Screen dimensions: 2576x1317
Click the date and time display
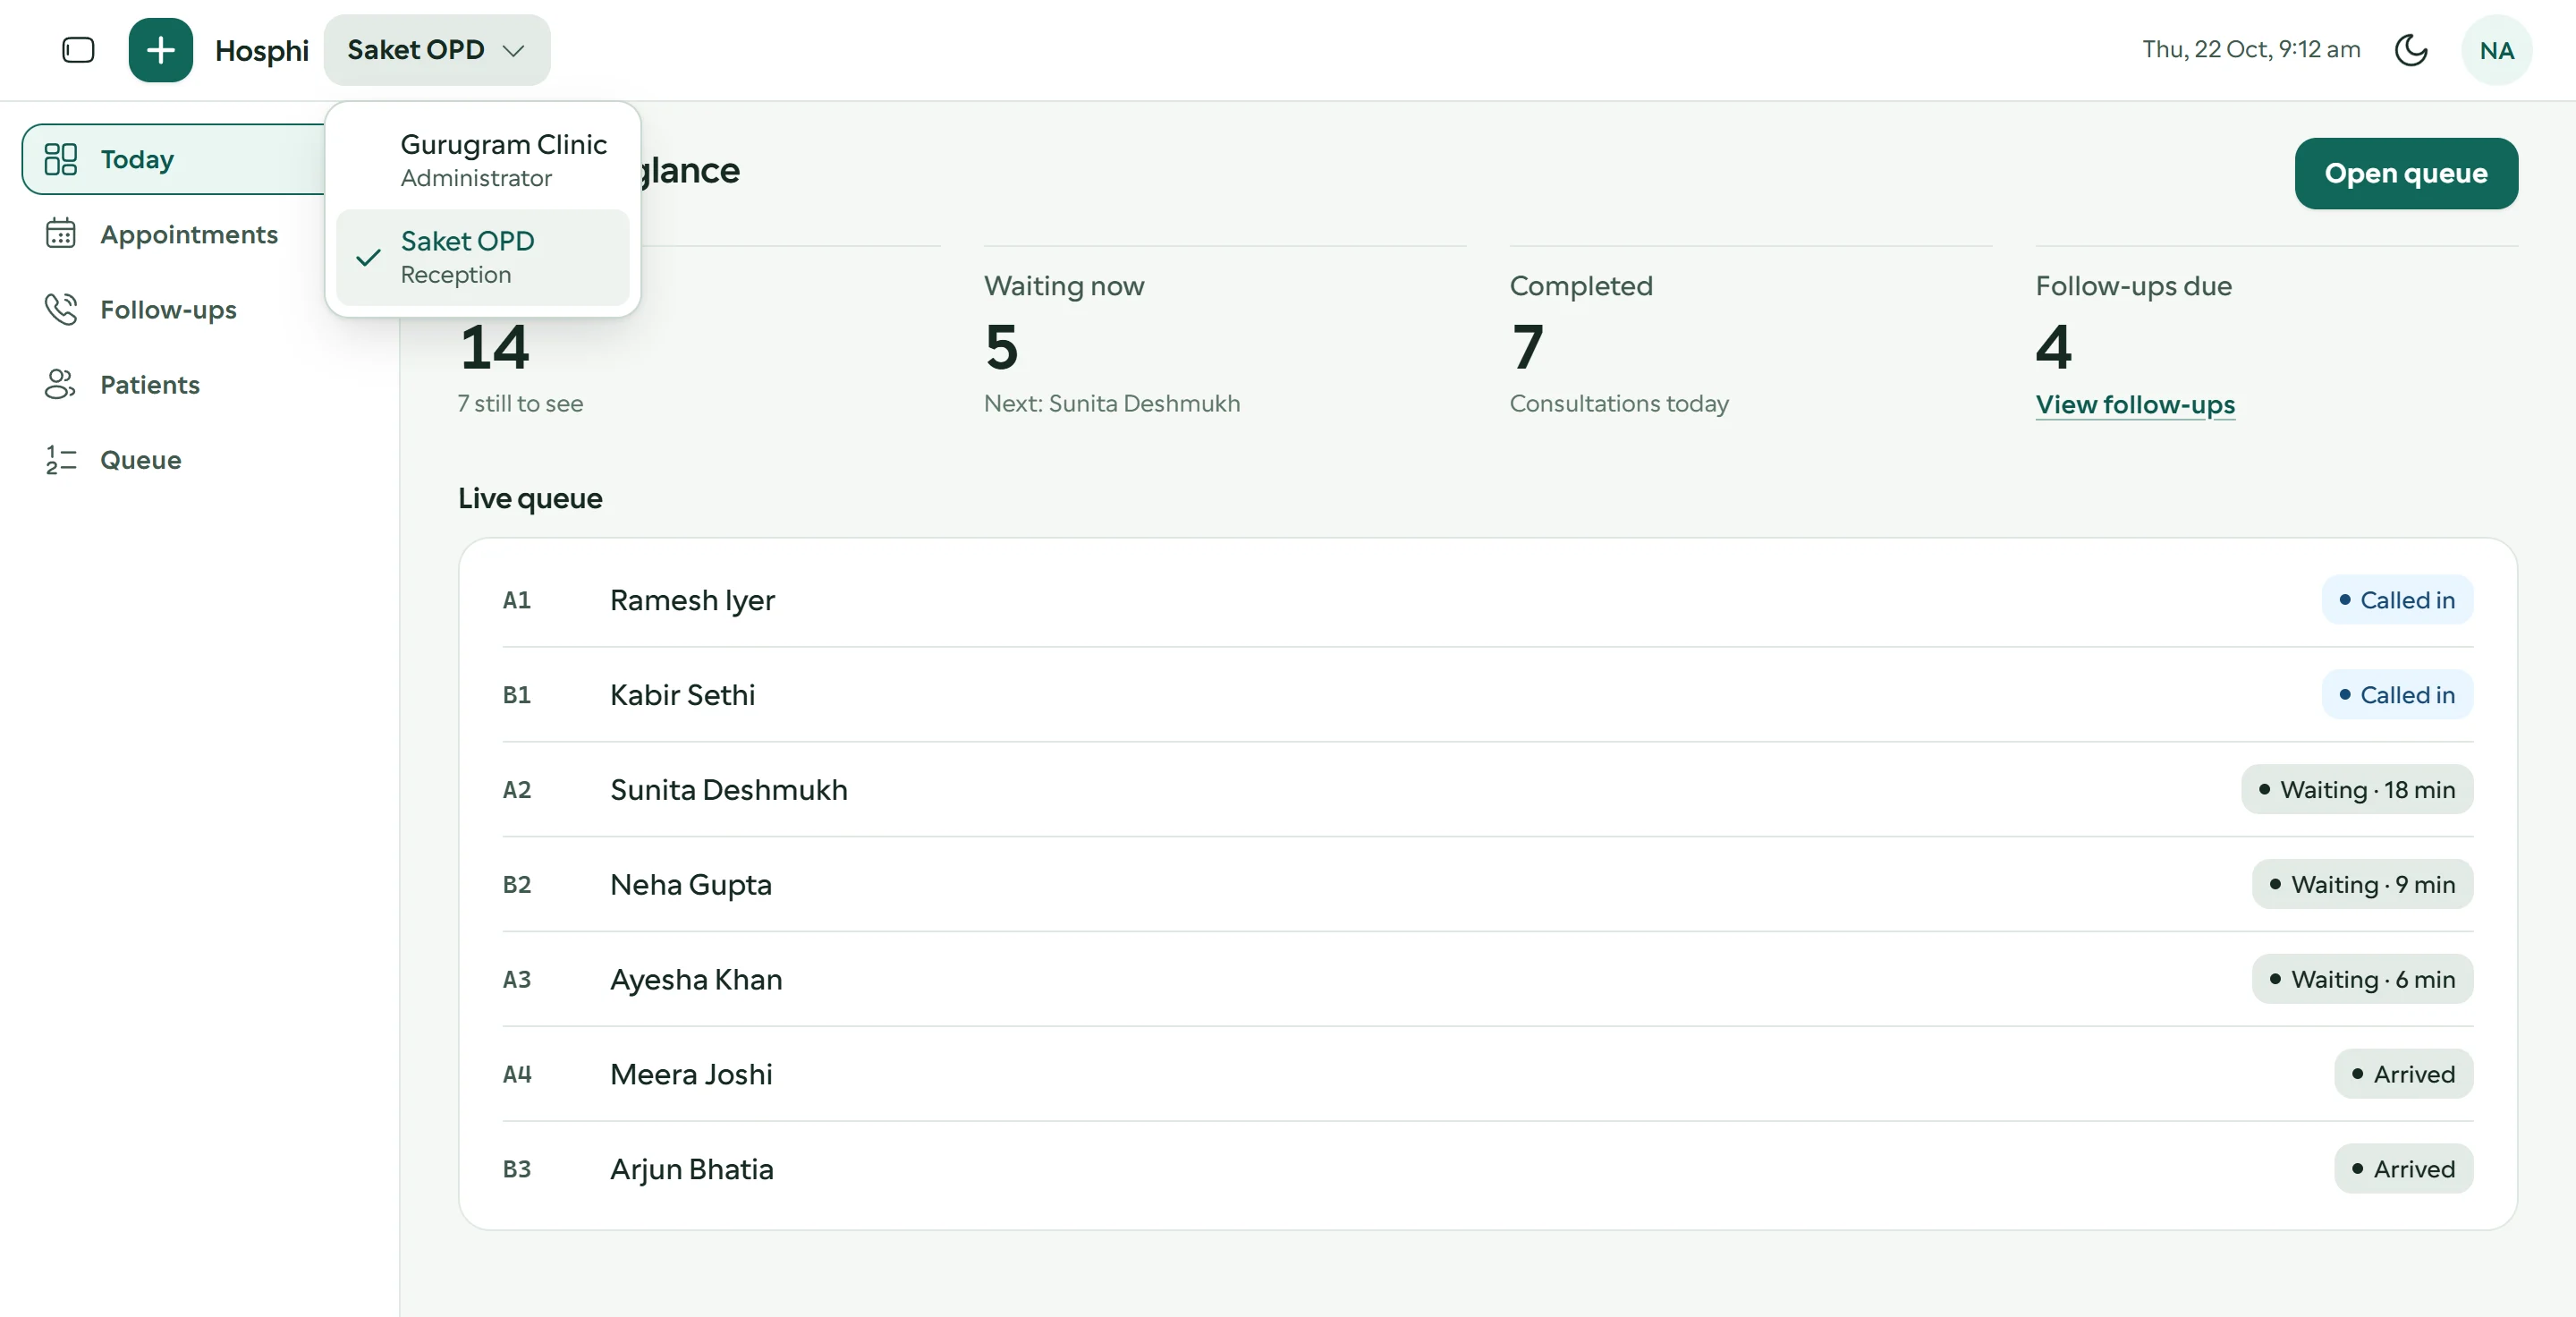tap(2250, 50)
